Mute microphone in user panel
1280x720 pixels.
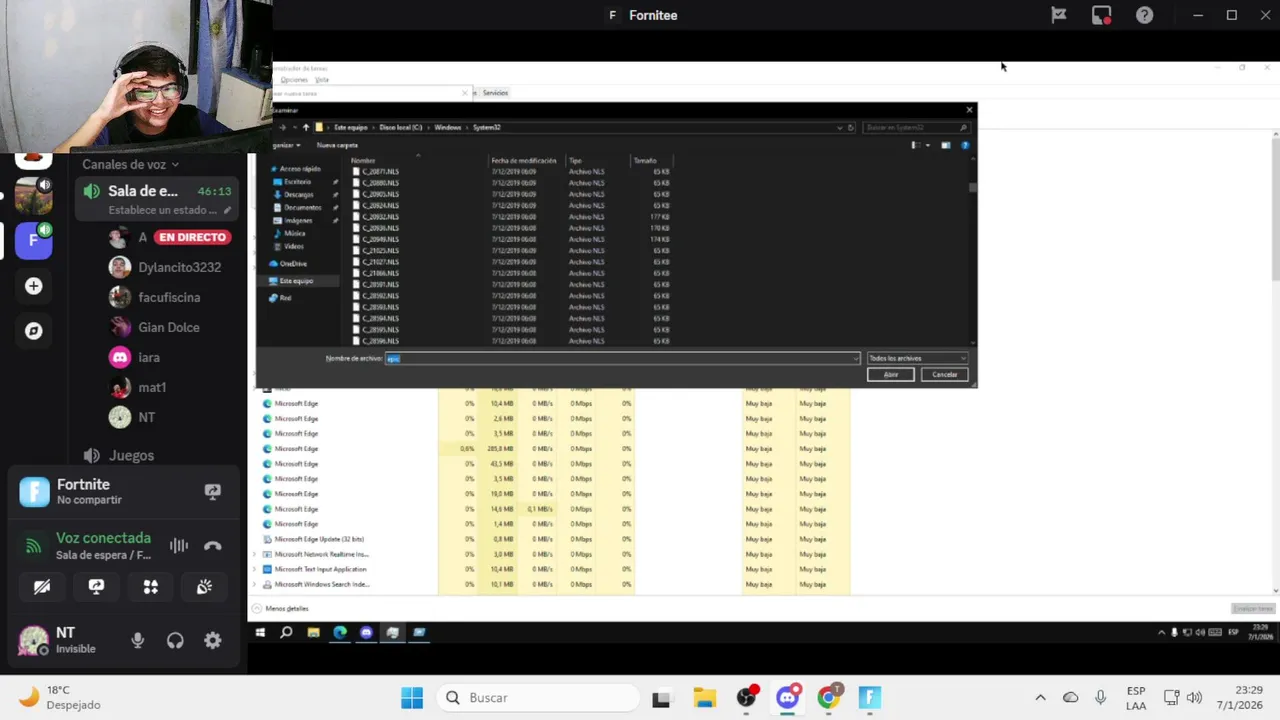tap(138, 641)
